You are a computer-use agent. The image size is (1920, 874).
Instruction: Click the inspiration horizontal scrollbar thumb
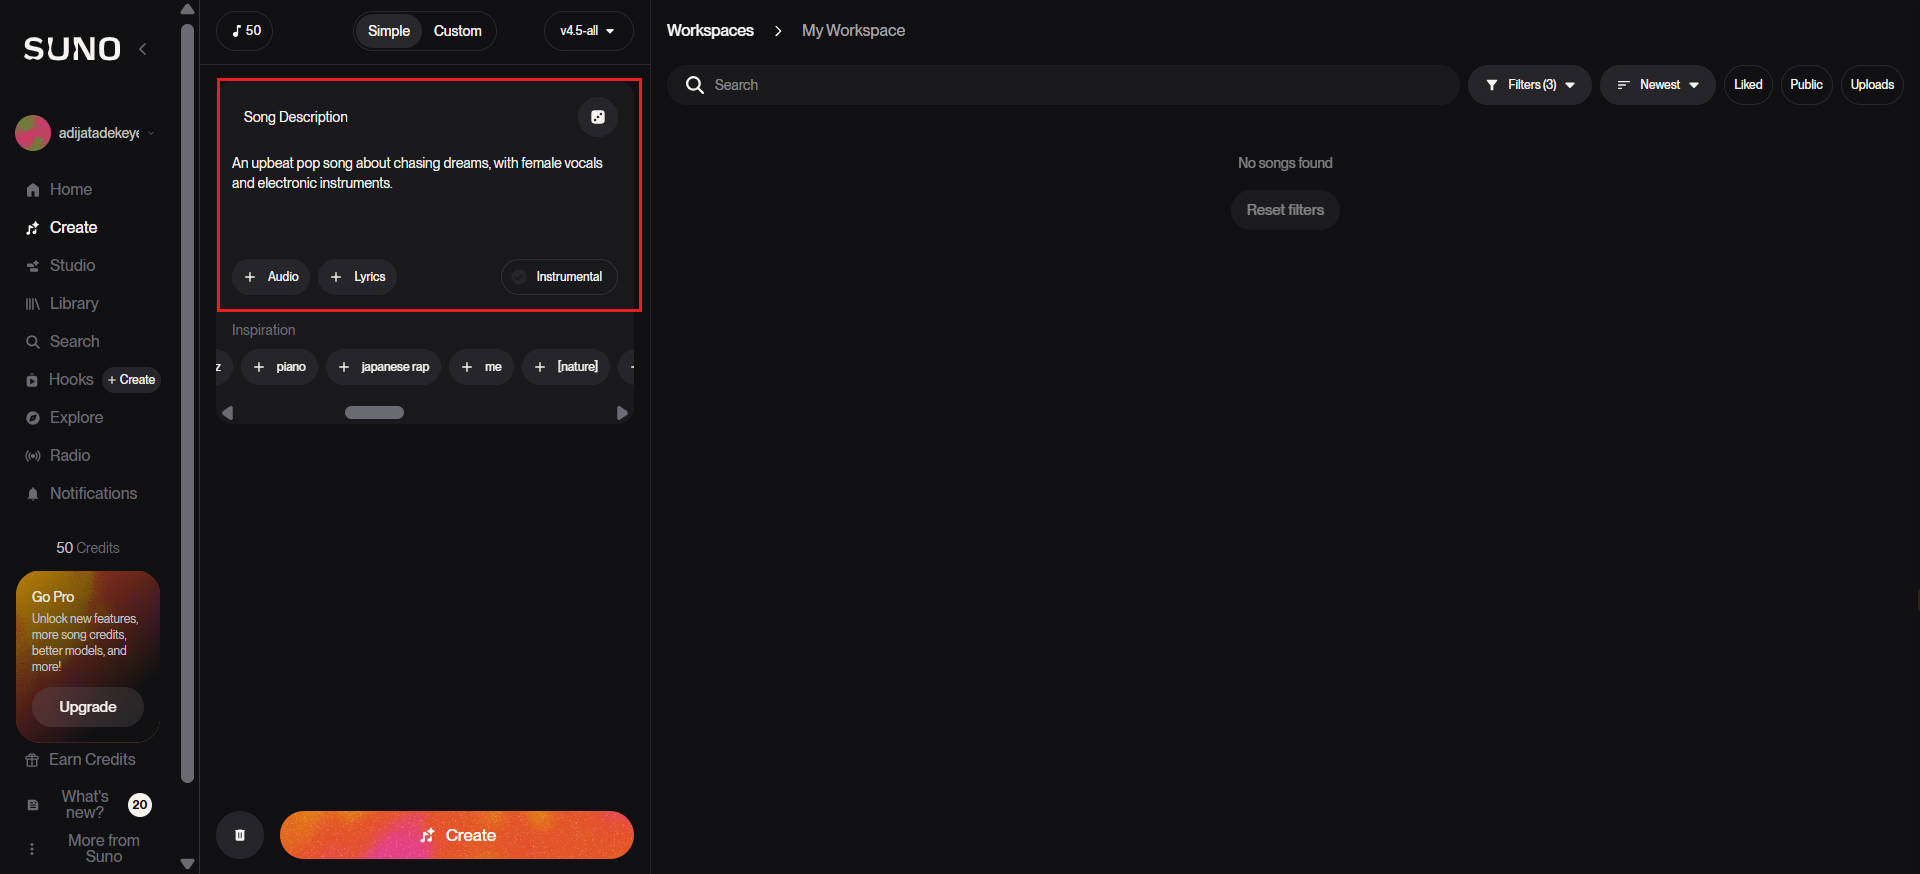pyautogui.click(x=374, y=412)
